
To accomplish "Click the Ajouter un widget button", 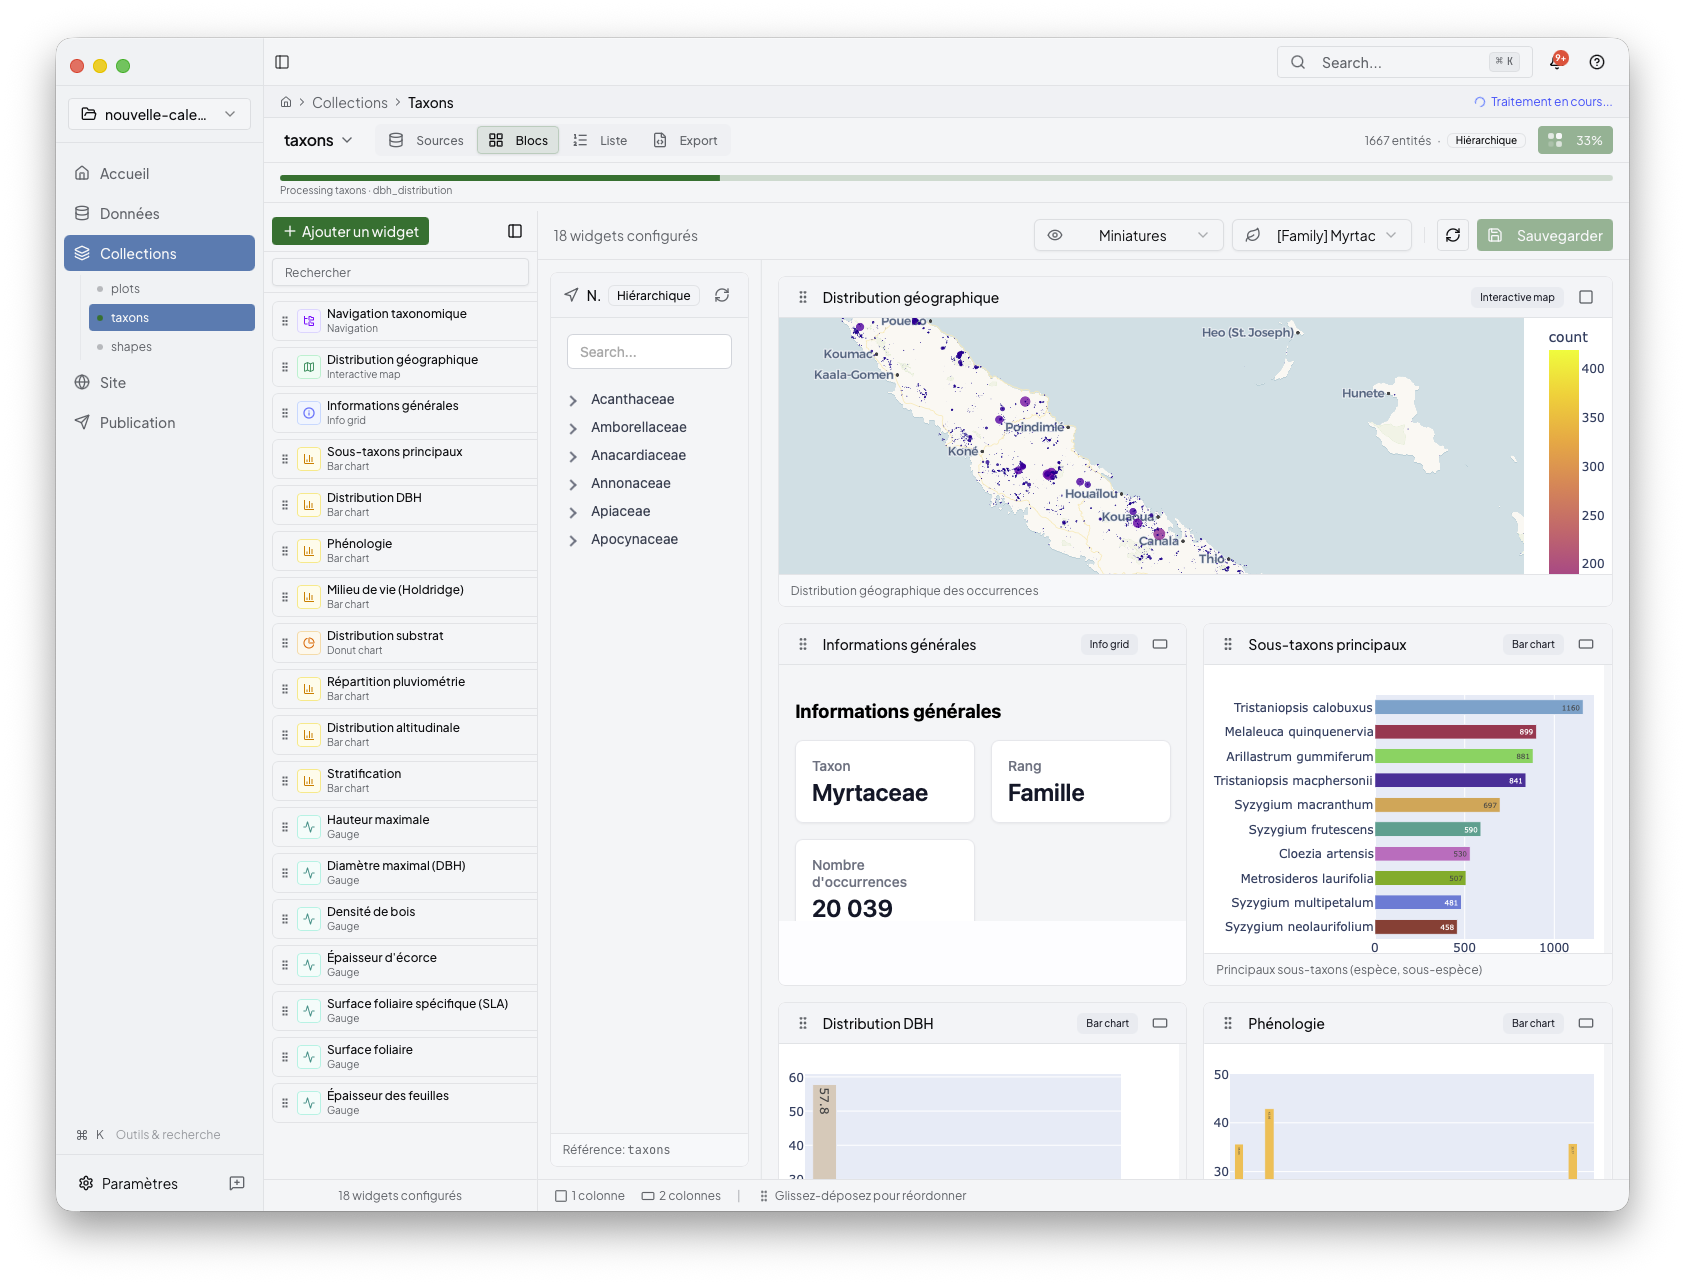I will pos(350,231).
